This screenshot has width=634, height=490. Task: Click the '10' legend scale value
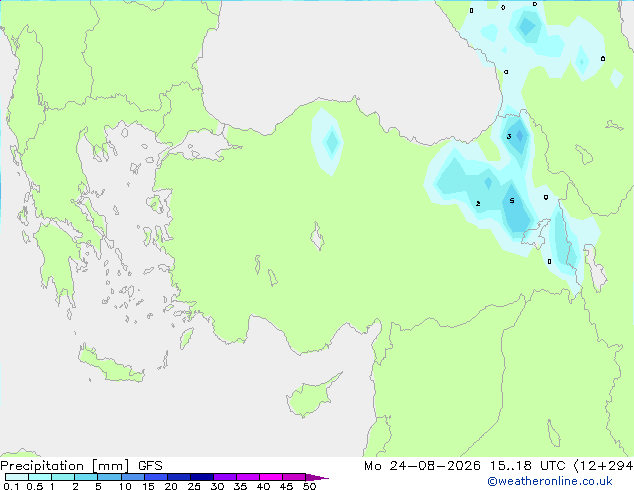[x=125, y=486]
